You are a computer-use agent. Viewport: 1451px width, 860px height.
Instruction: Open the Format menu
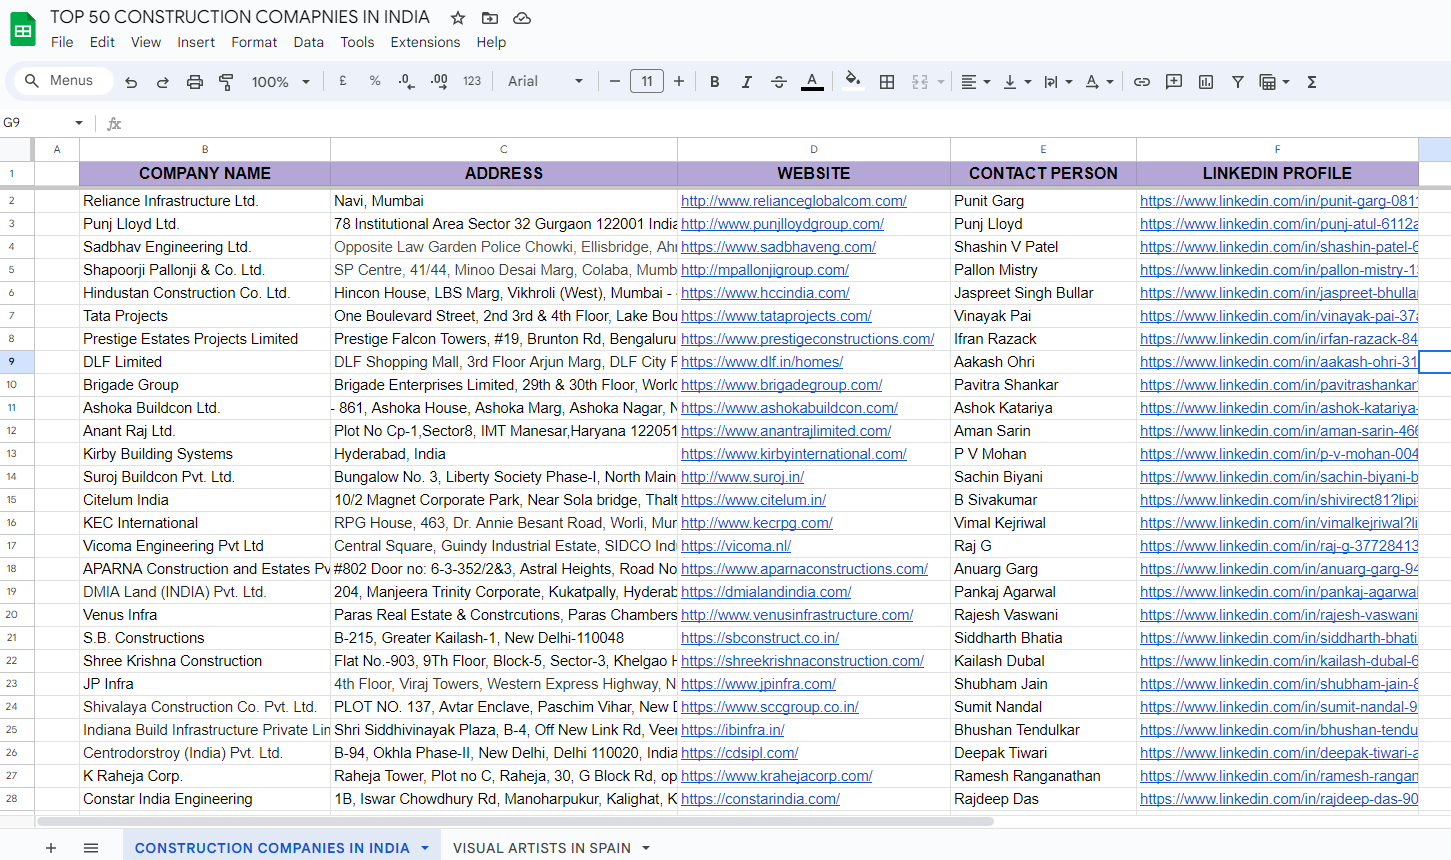(254, 42)
